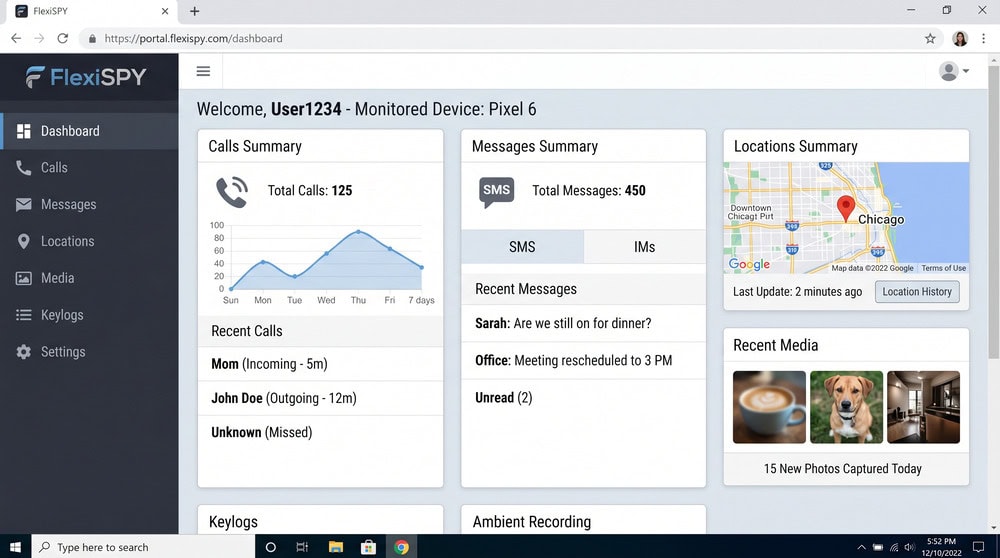The image size is (1000, 558).
Task: Click the Media picture icon
Action: [24, 278]
